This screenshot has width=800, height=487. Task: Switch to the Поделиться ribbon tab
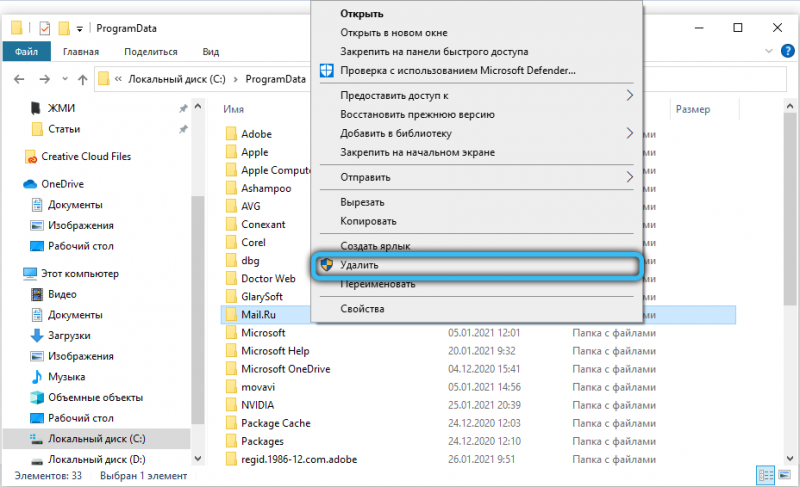coord(151,52)
